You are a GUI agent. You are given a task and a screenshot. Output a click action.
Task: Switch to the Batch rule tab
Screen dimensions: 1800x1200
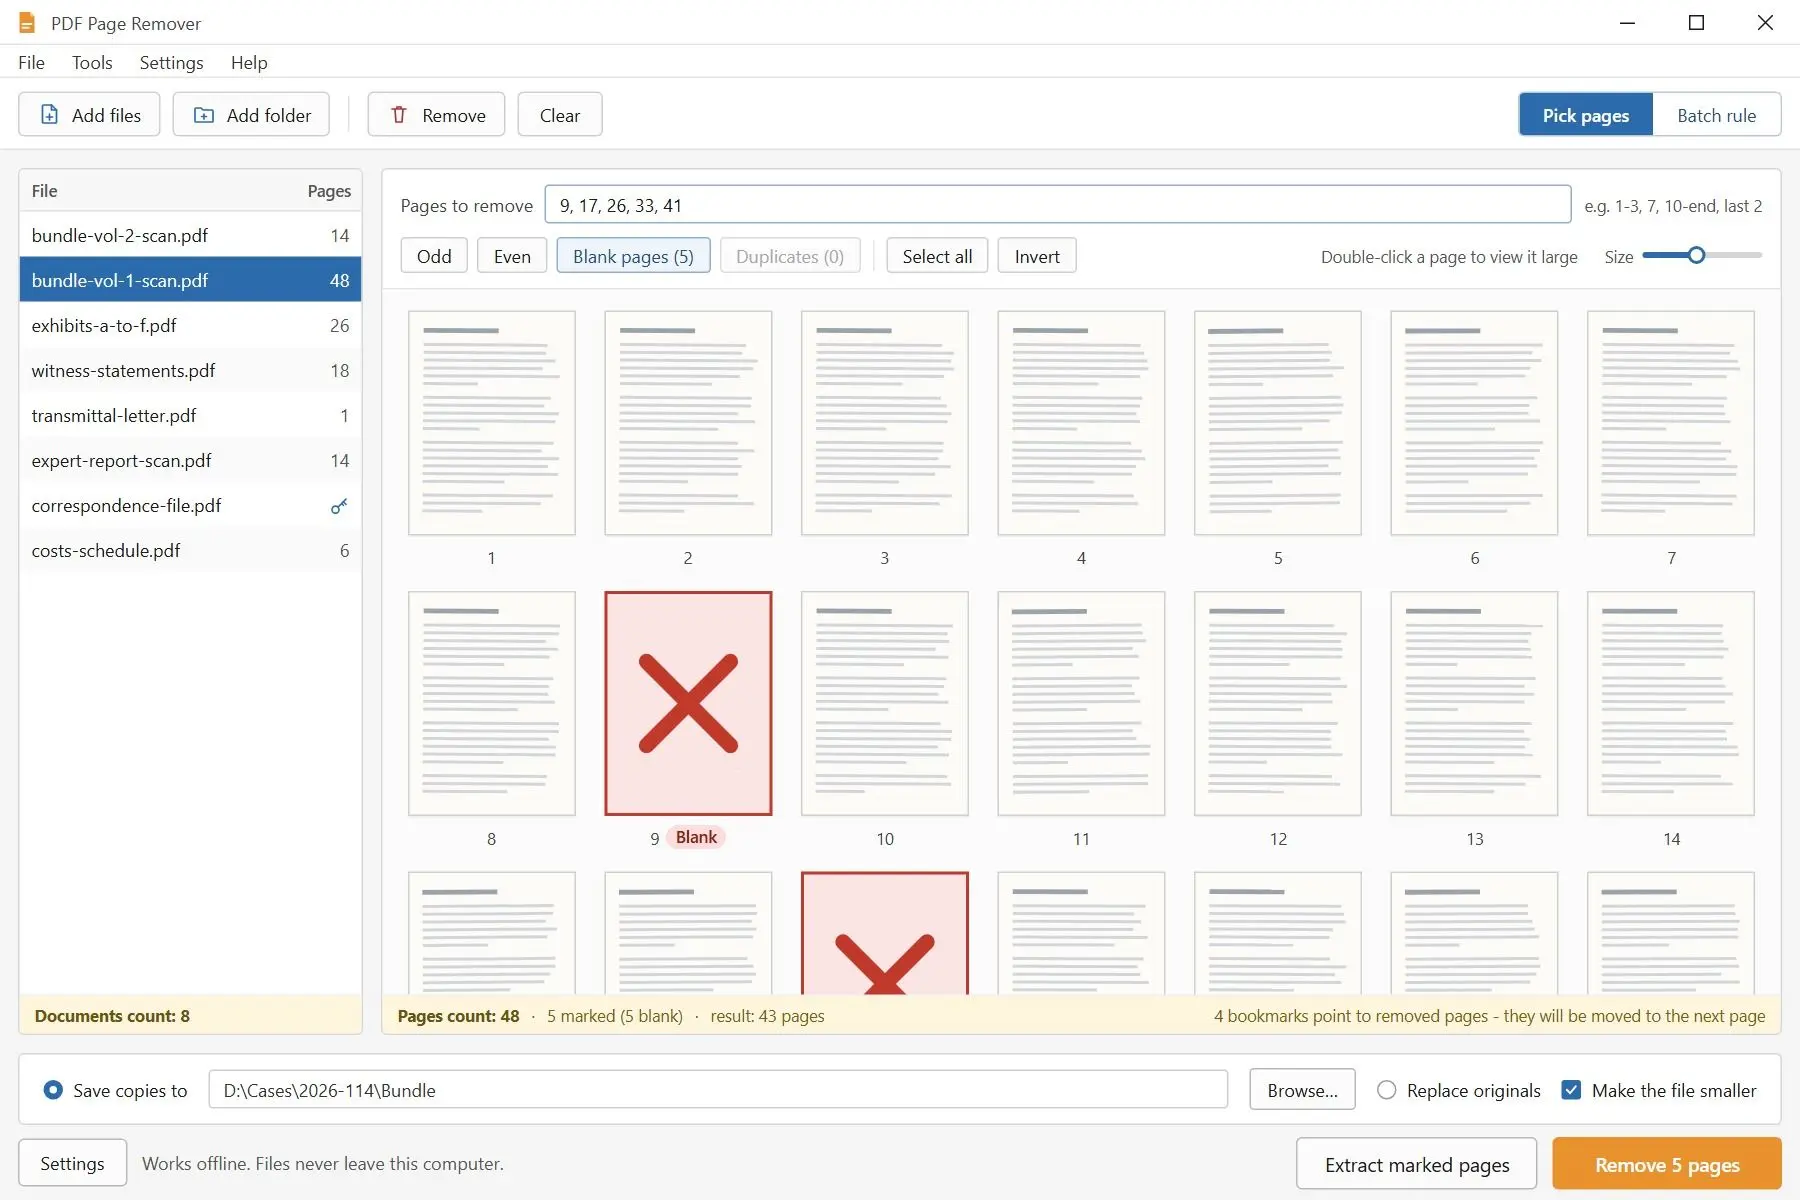pos(1716,115)
